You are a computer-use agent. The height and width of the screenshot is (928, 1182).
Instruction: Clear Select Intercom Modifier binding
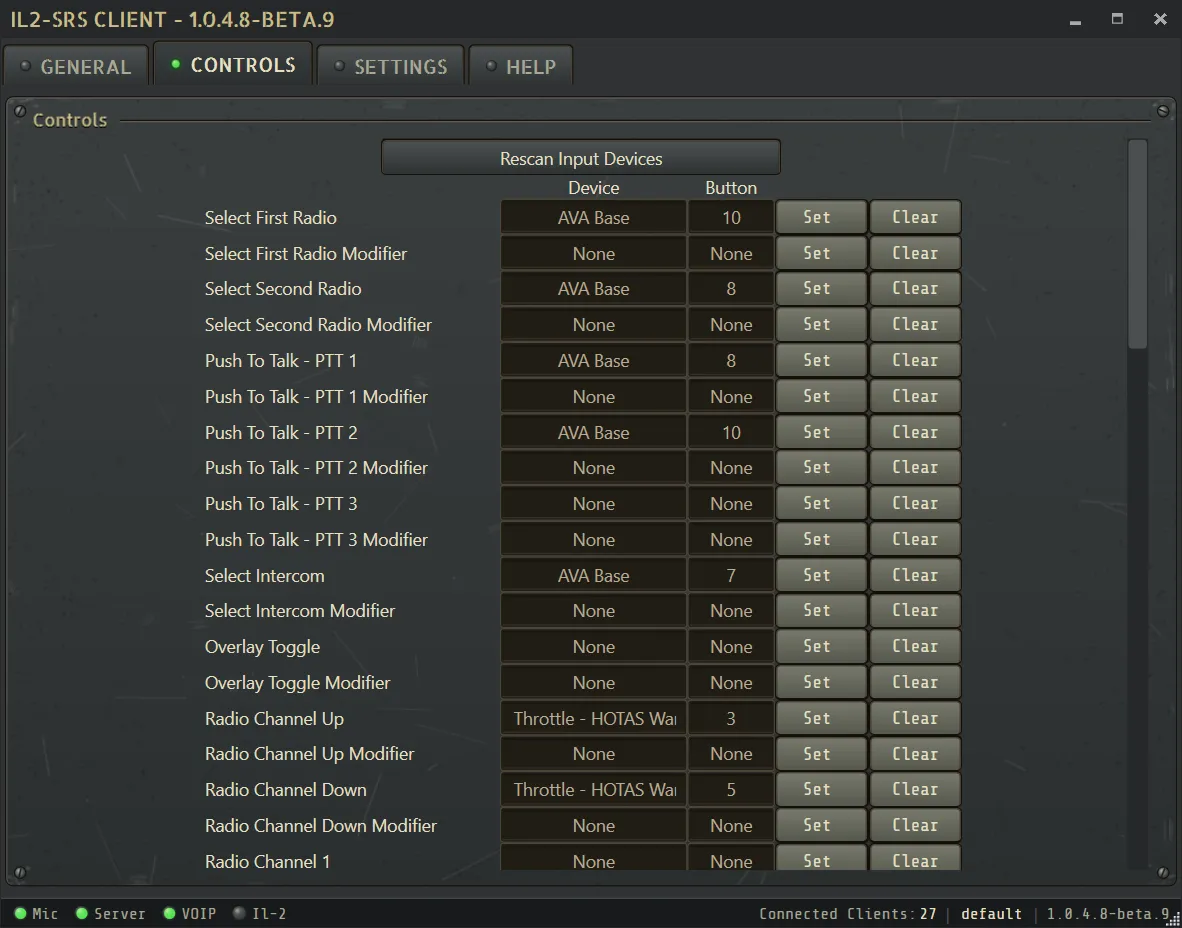pos(915,611)
